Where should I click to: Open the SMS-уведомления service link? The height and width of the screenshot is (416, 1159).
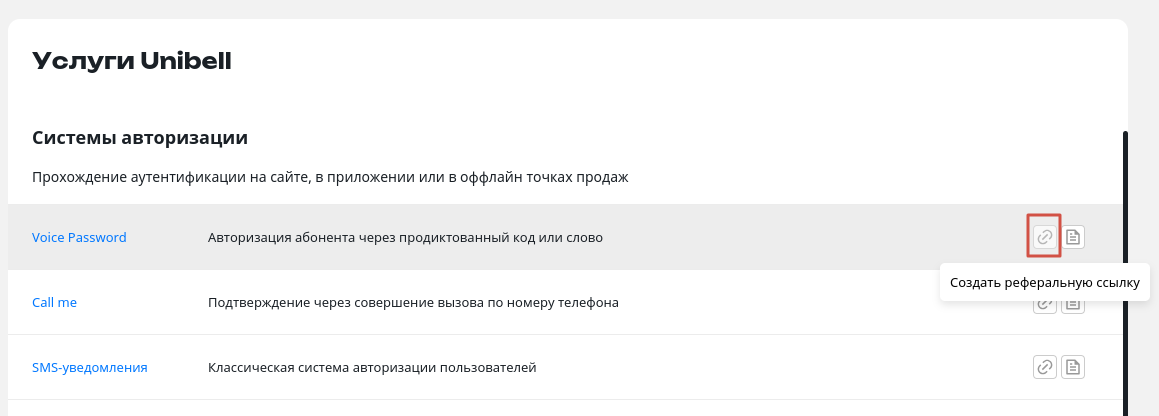coord(89,367)
